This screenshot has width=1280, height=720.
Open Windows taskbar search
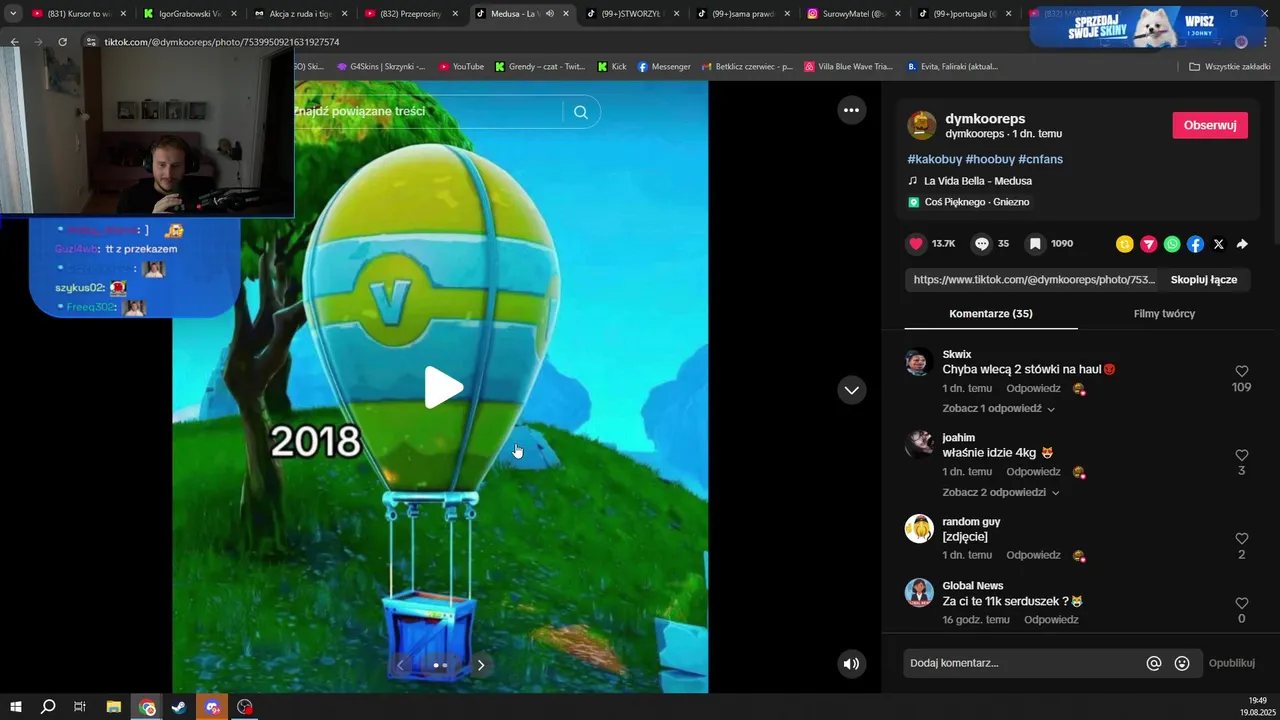pos(48,707)
